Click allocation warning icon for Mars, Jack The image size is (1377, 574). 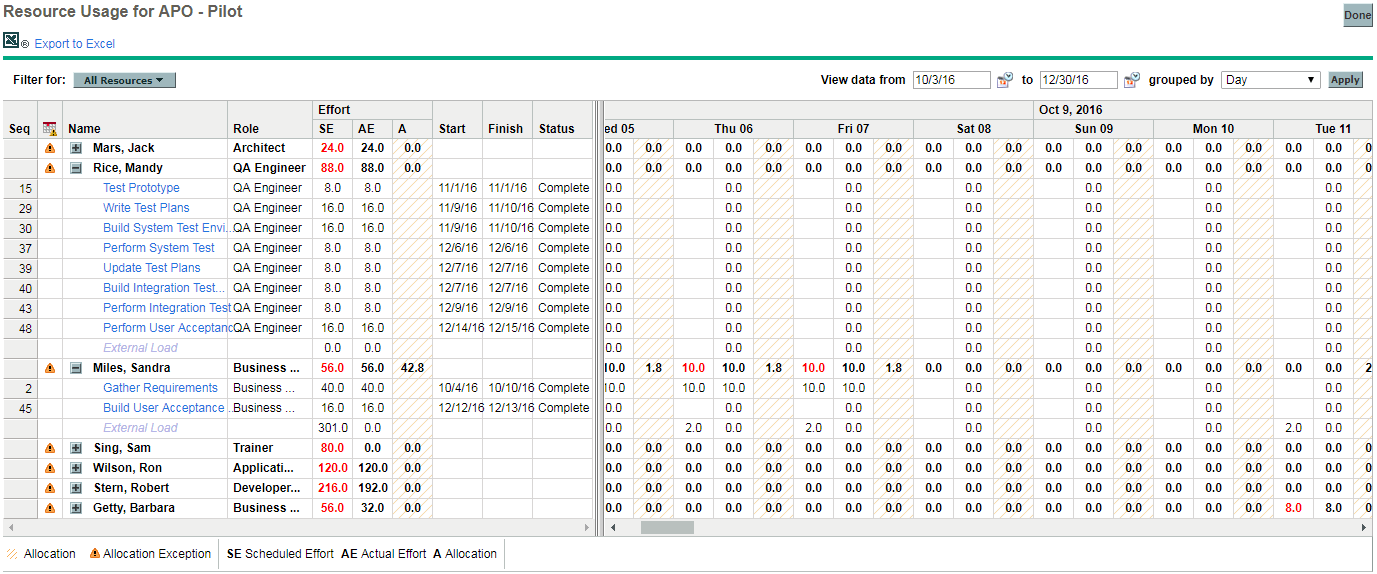(50, 148)
